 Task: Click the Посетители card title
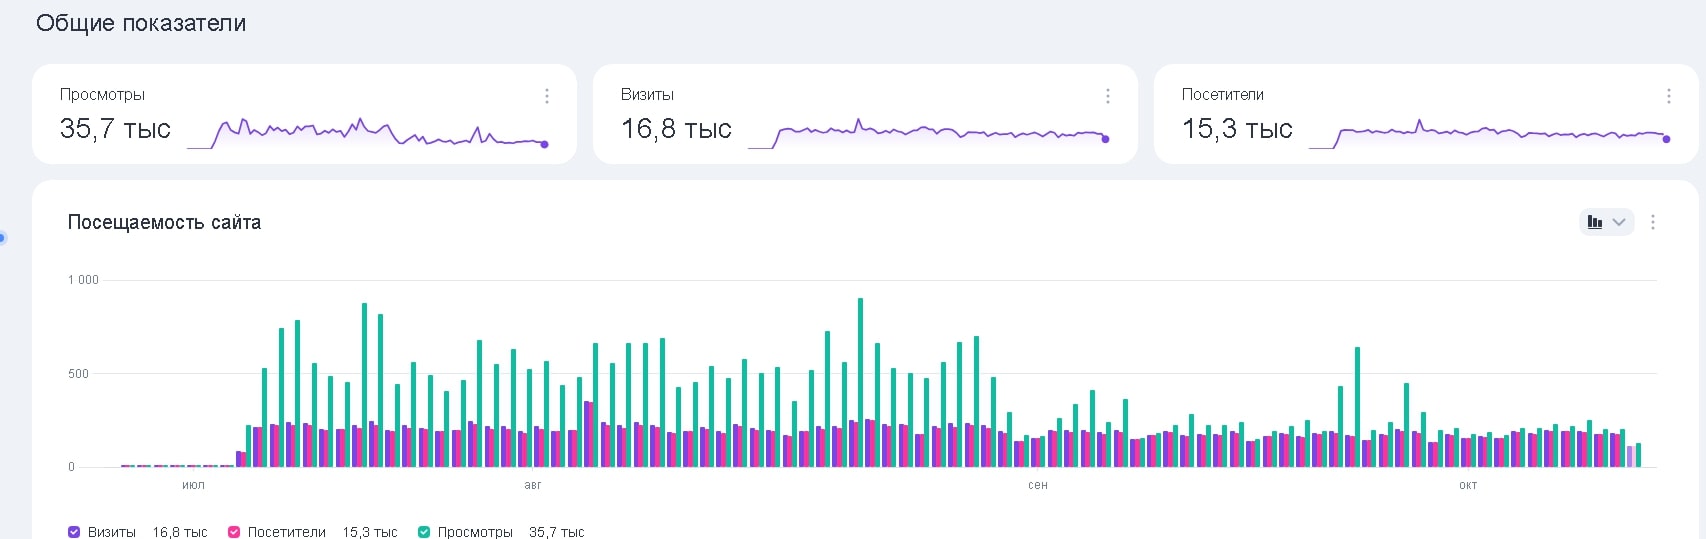(x=1222, y=95)
